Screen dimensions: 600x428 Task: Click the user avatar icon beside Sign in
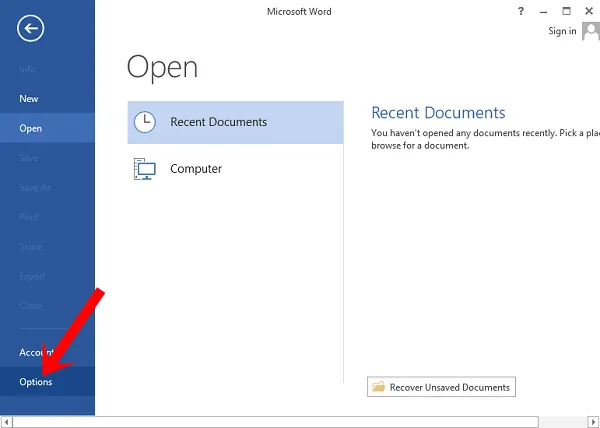point(590,31)
